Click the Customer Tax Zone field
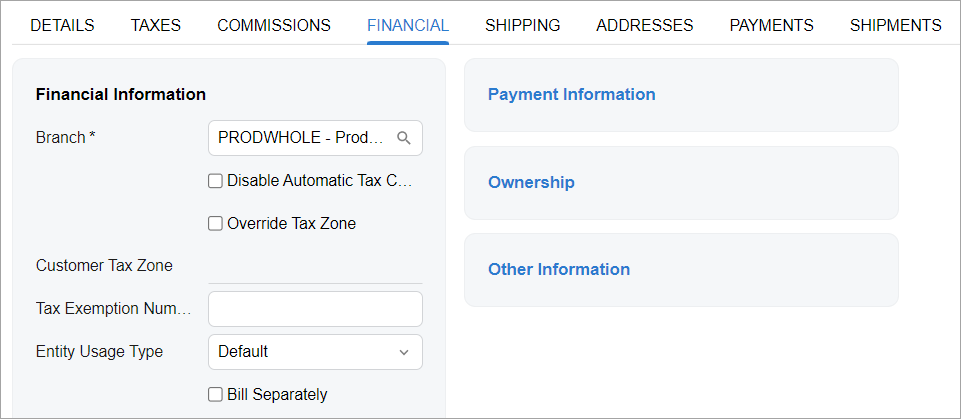 (x=315, y=267)
